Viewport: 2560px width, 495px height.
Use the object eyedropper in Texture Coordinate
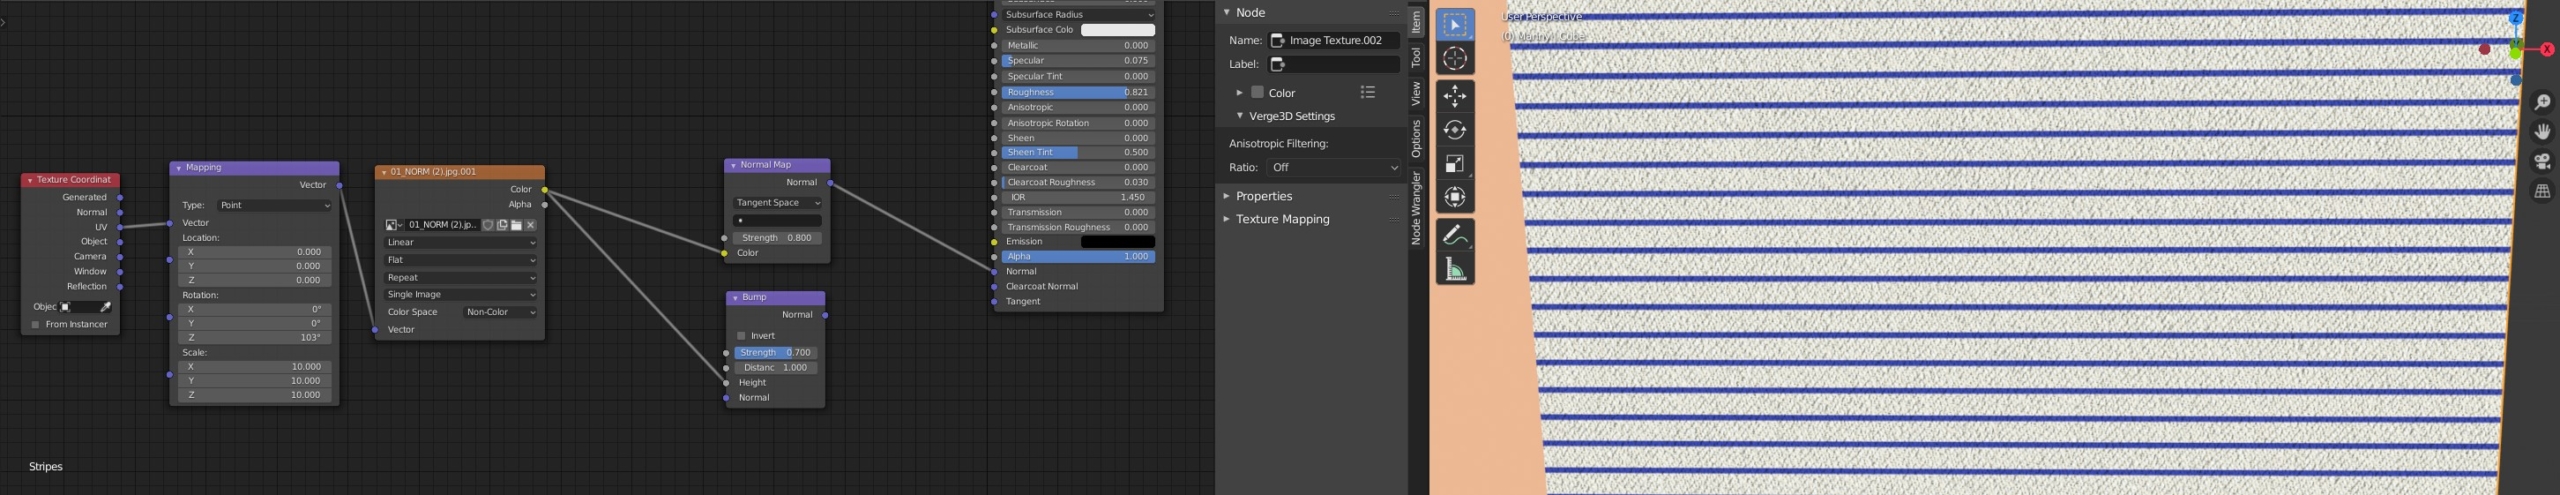[106, 307]
